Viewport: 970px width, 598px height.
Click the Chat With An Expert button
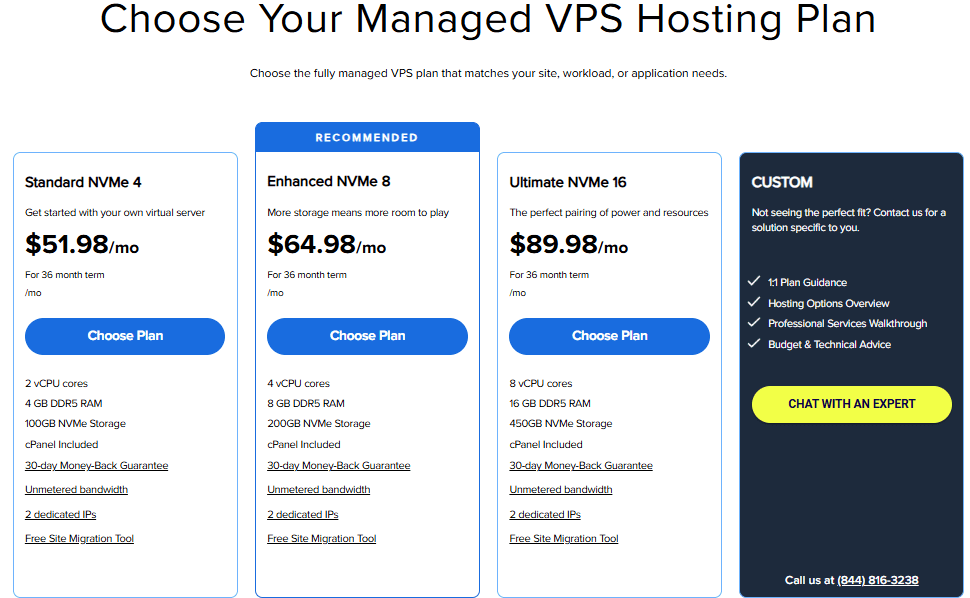click(x=851, y=404)
